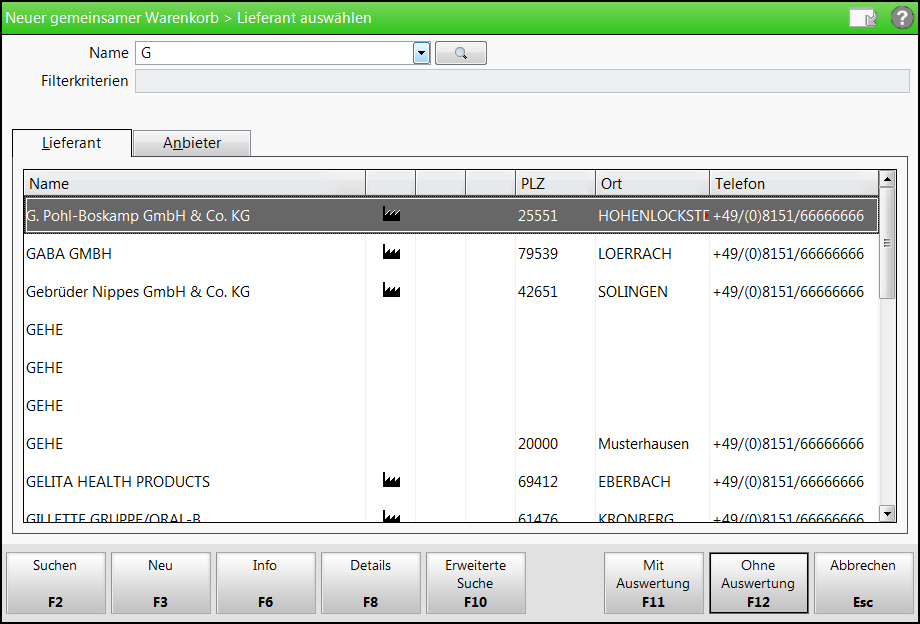Switch to the Lieferant tab

pyautogui.click(x=72, y=143)
